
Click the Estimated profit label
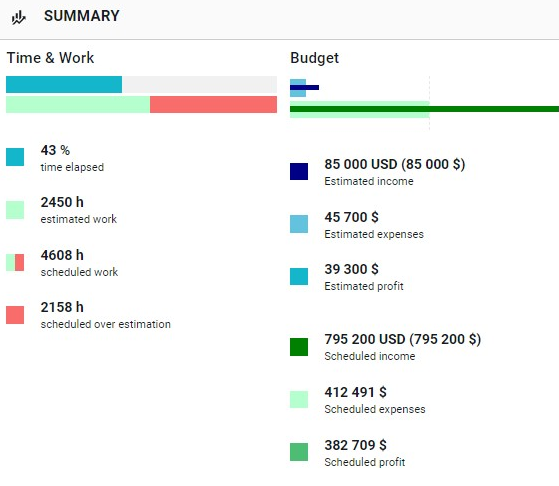[x=364, y=286]
